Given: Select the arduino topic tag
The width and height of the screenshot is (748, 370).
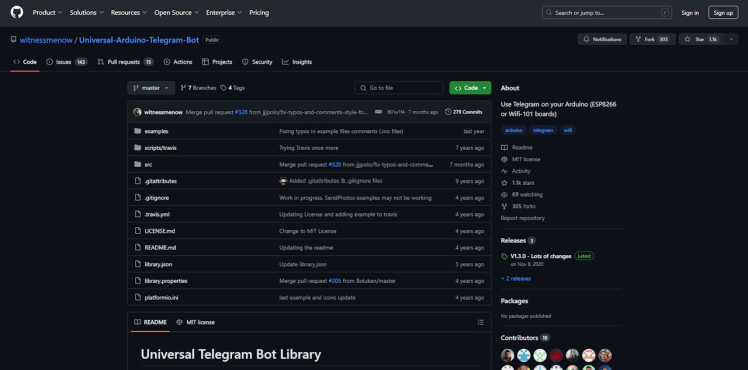Looking at the screenshot, I should click(x=513, y=130).
